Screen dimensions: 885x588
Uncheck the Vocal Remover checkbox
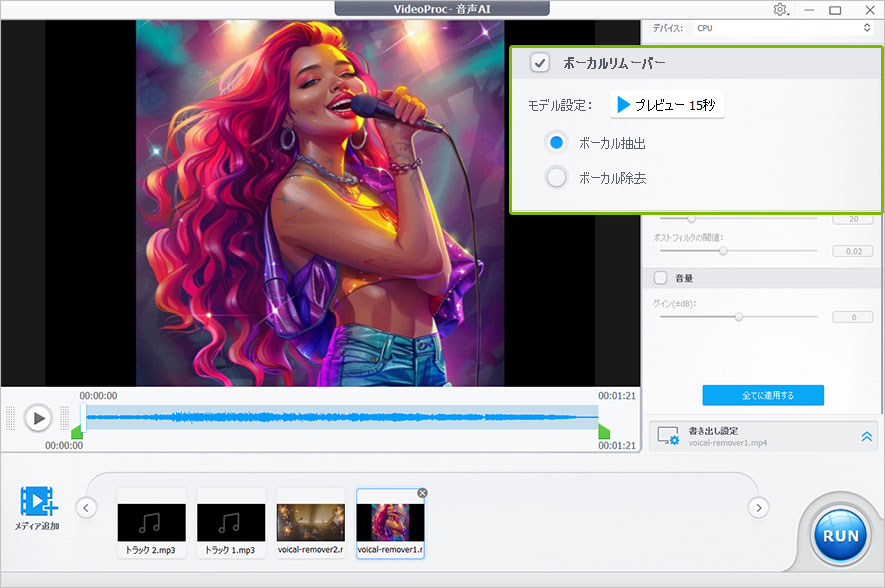[x=540, y=63]
